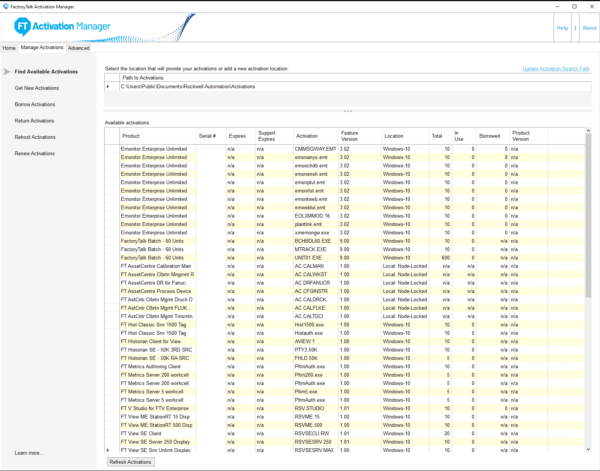The width and height of the screenshot is (600, 471).
Task: Select the RSVSESRV.MAX activation cell
Action: 316,450
